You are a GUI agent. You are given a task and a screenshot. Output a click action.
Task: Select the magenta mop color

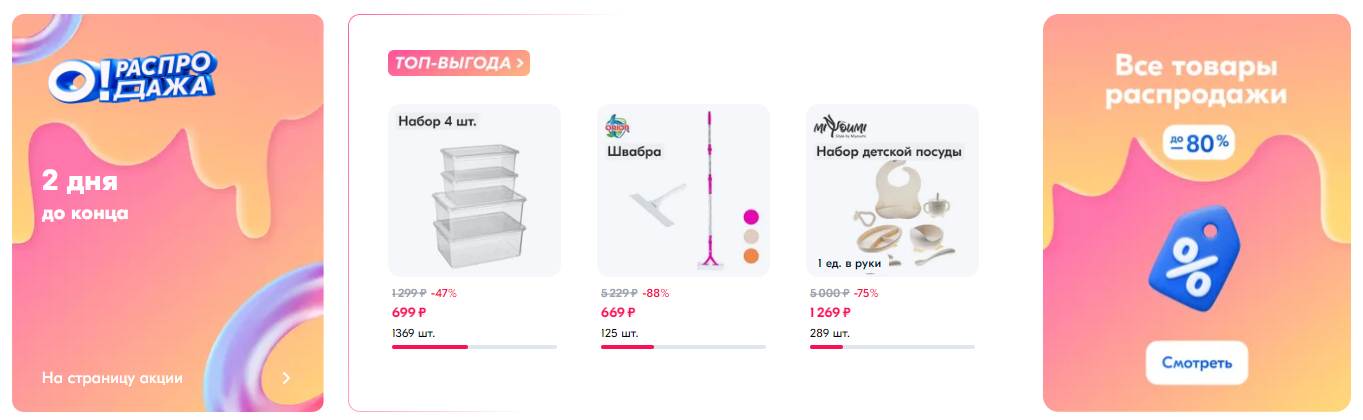click(x=751, y=217)
